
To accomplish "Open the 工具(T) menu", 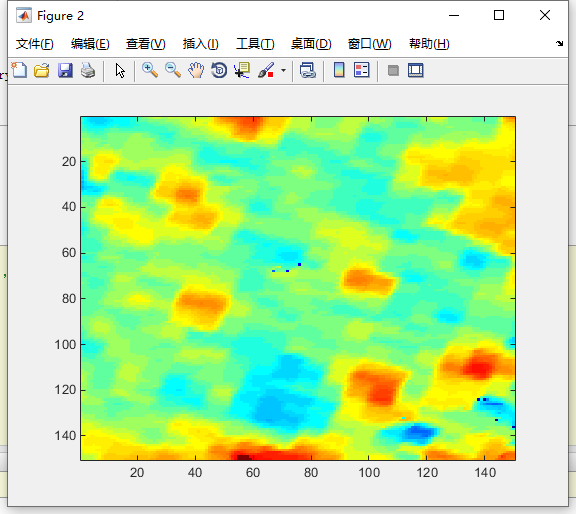I will coord(255,44).
